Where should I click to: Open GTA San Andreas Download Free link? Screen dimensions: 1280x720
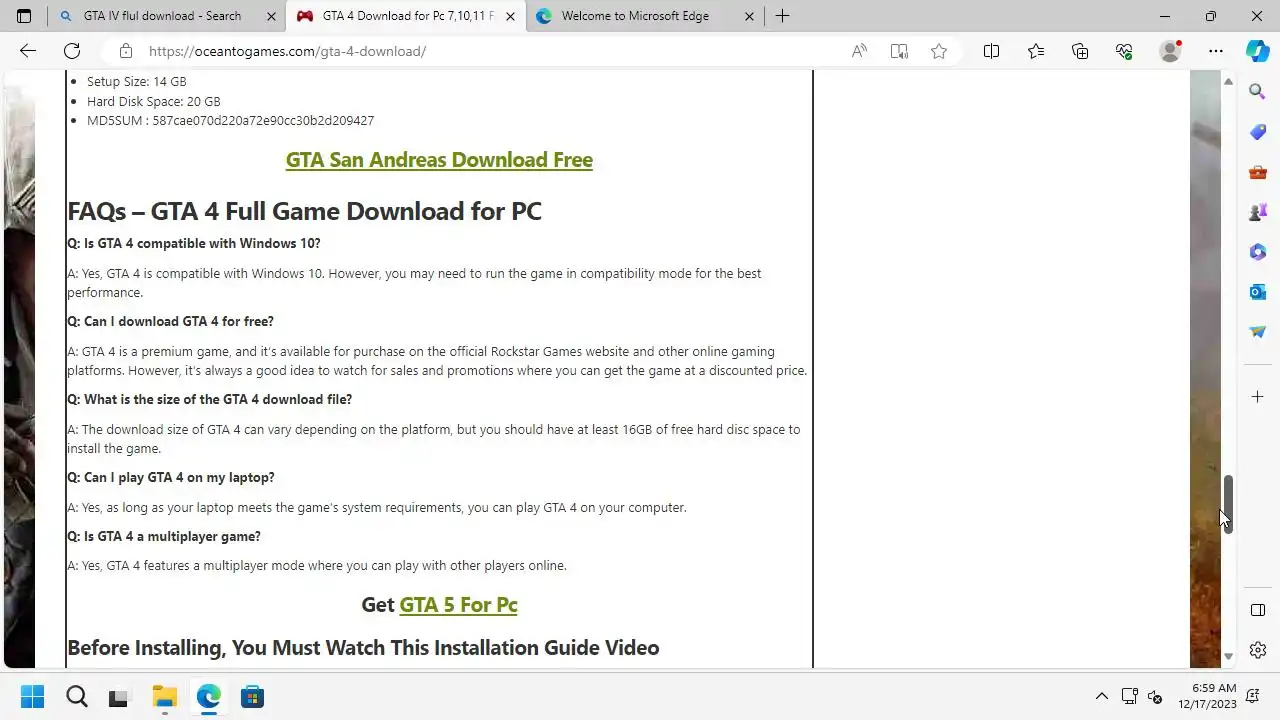coord(439,160)
